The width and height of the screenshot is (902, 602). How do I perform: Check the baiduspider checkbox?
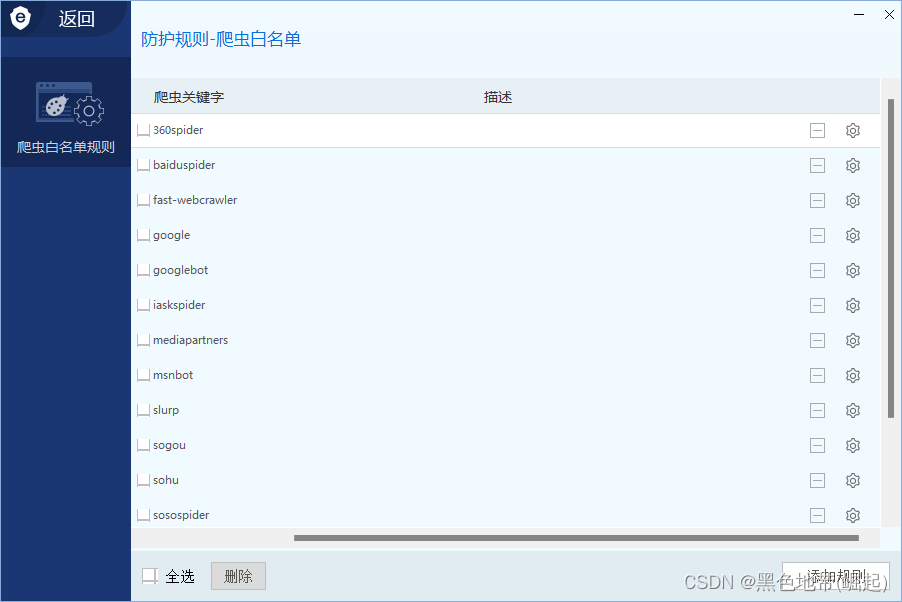143,166
